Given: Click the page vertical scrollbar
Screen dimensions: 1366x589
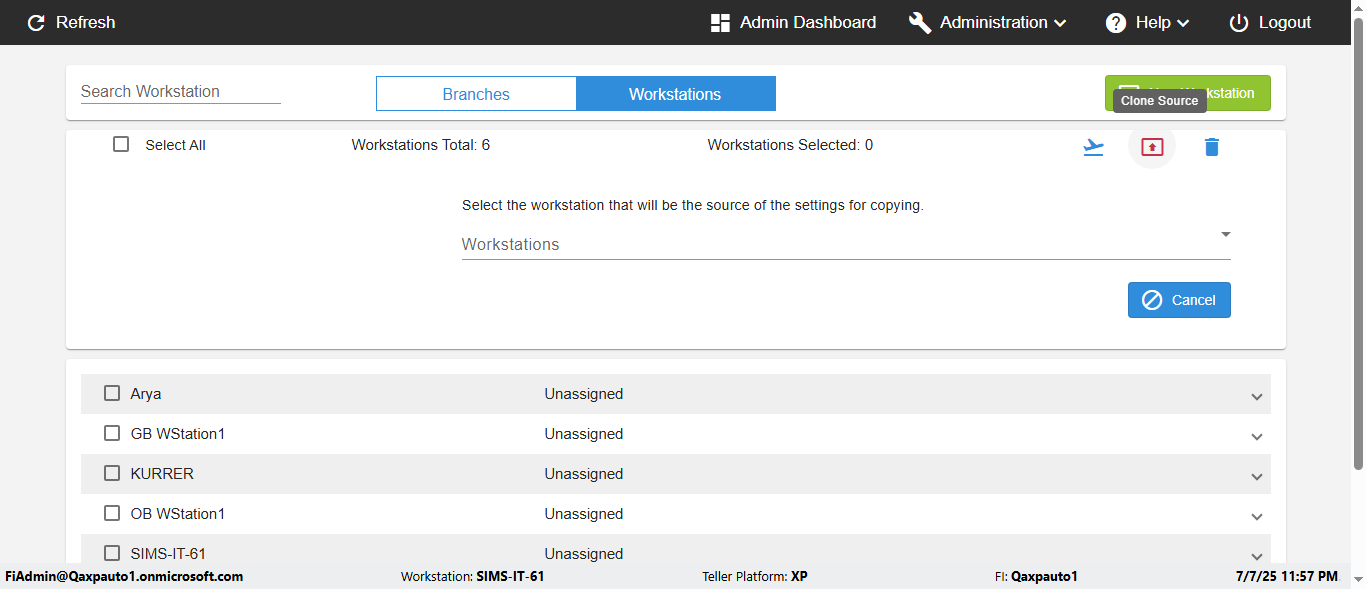Looking at the screenshot, I should 1358,250.
